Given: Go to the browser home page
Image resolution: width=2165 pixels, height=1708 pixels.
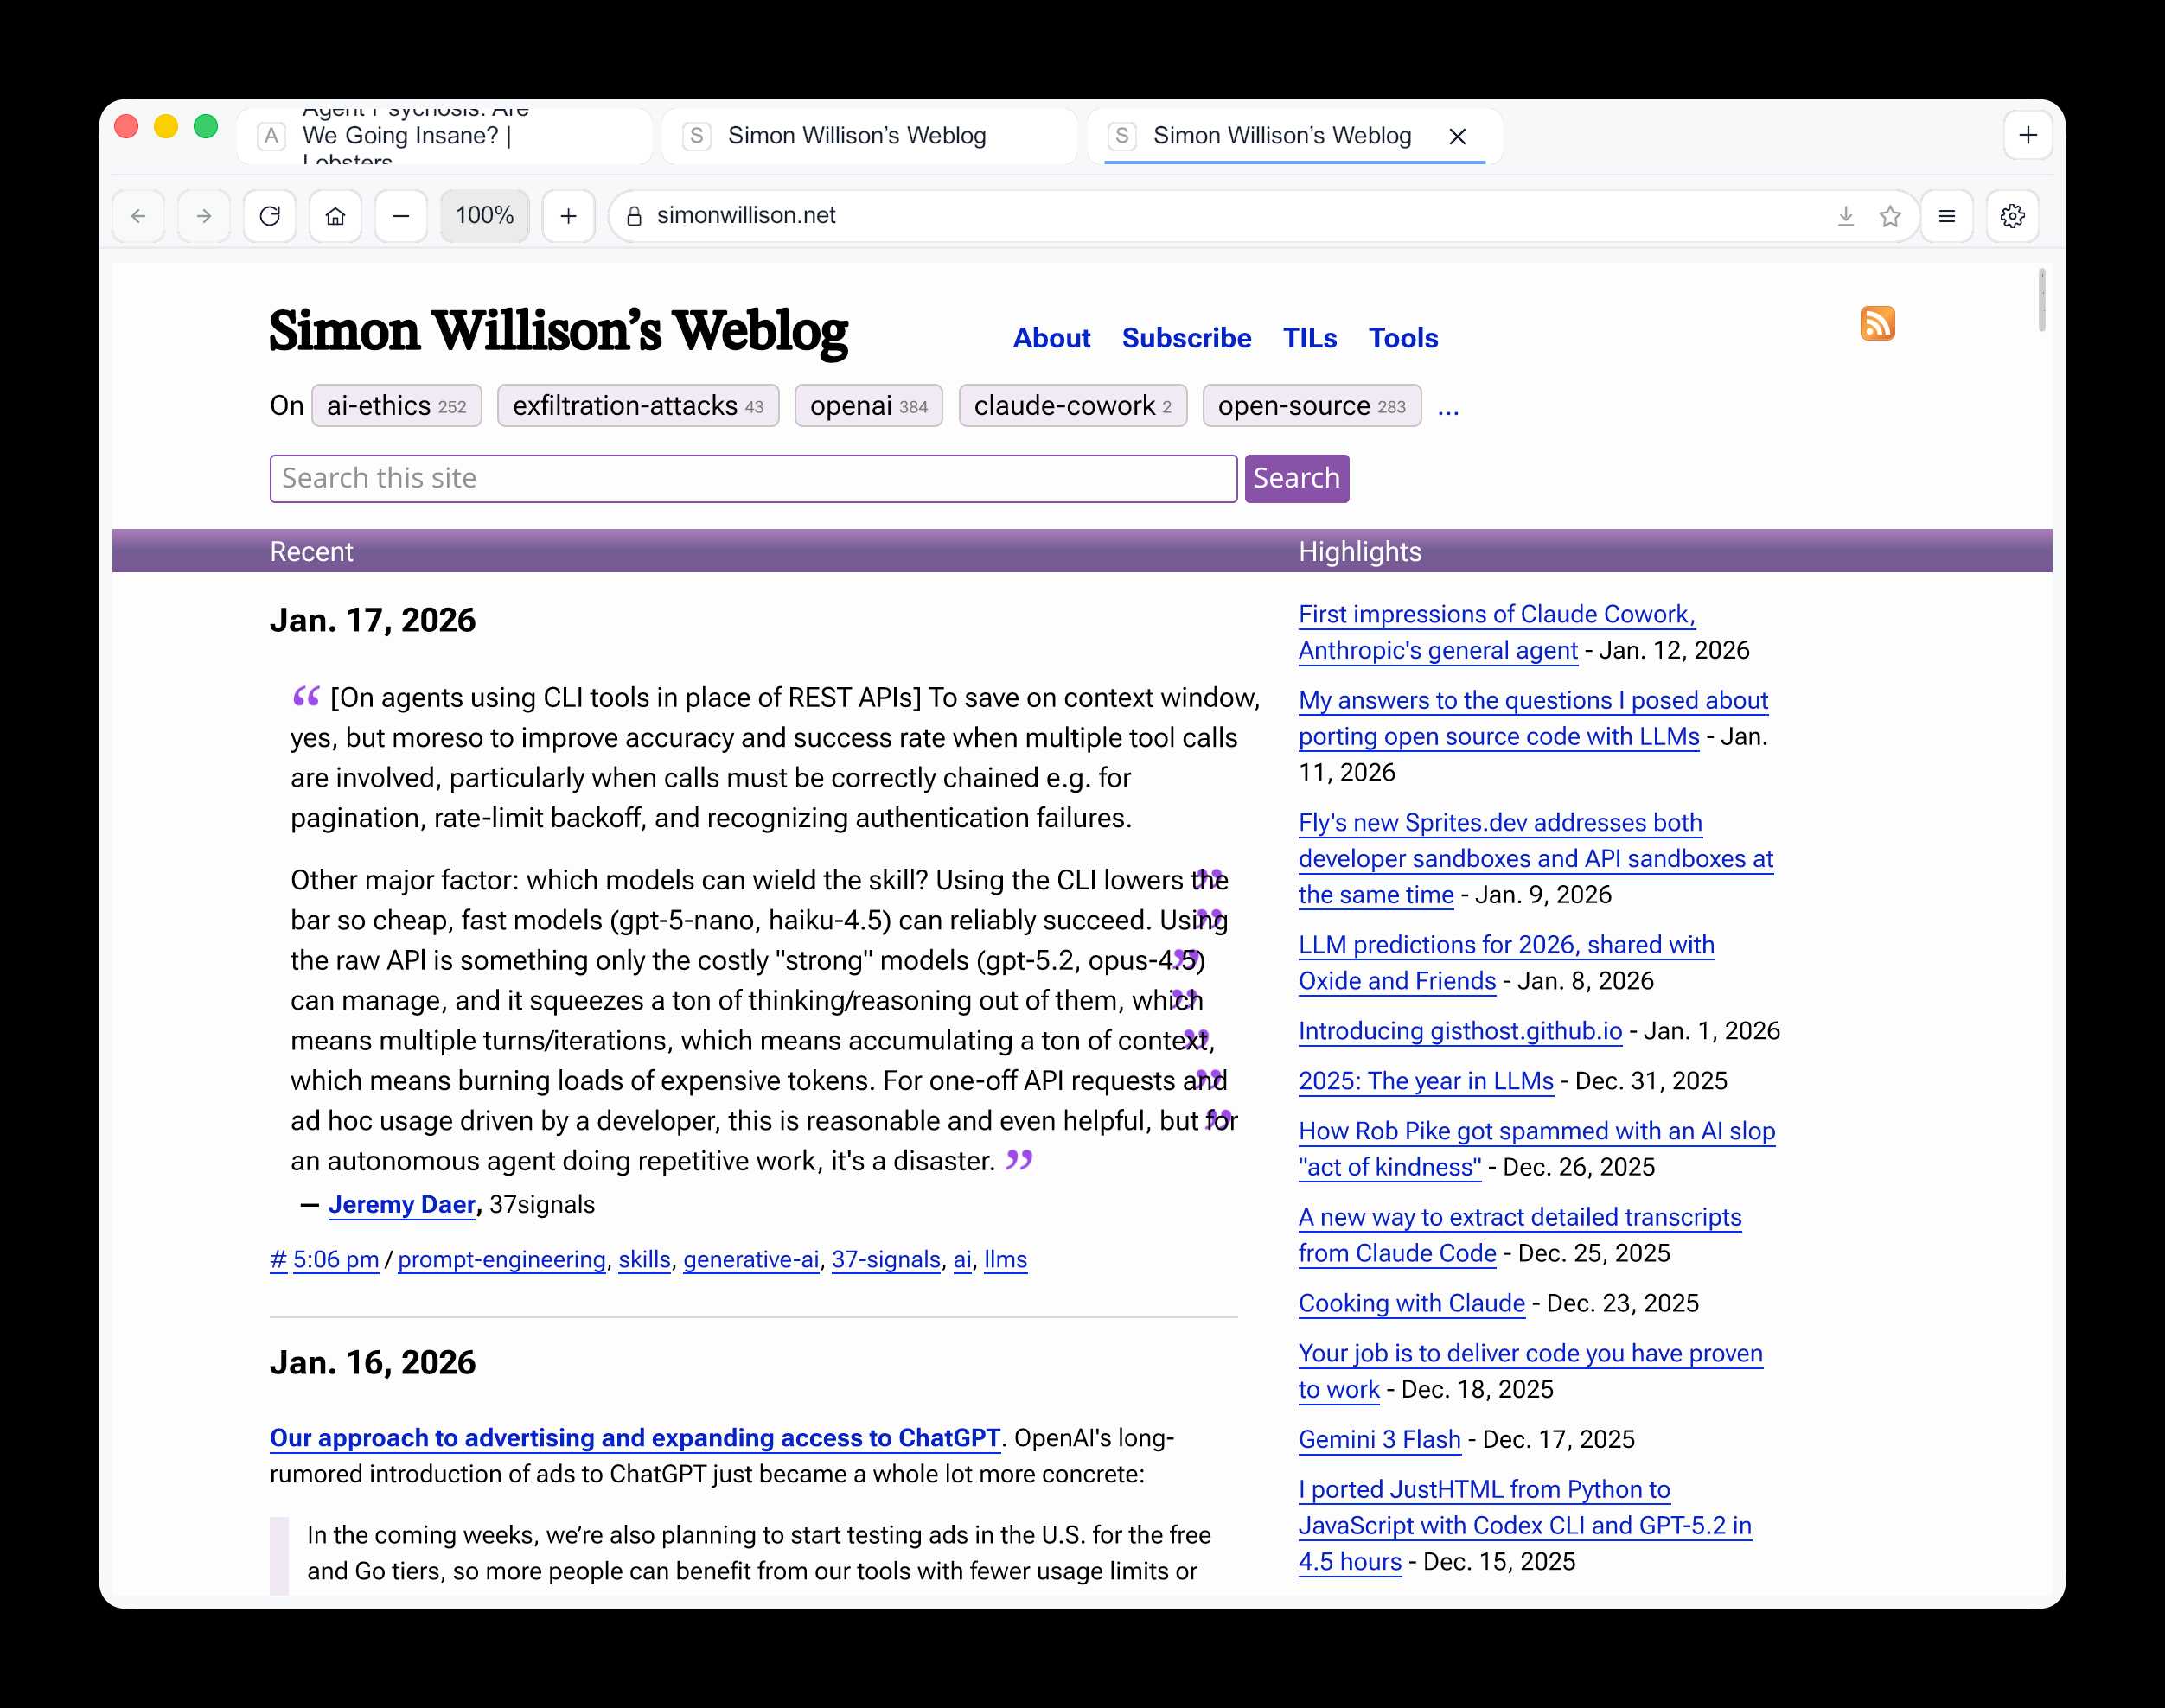Looking at the screenshot, I should click(335, 215).
